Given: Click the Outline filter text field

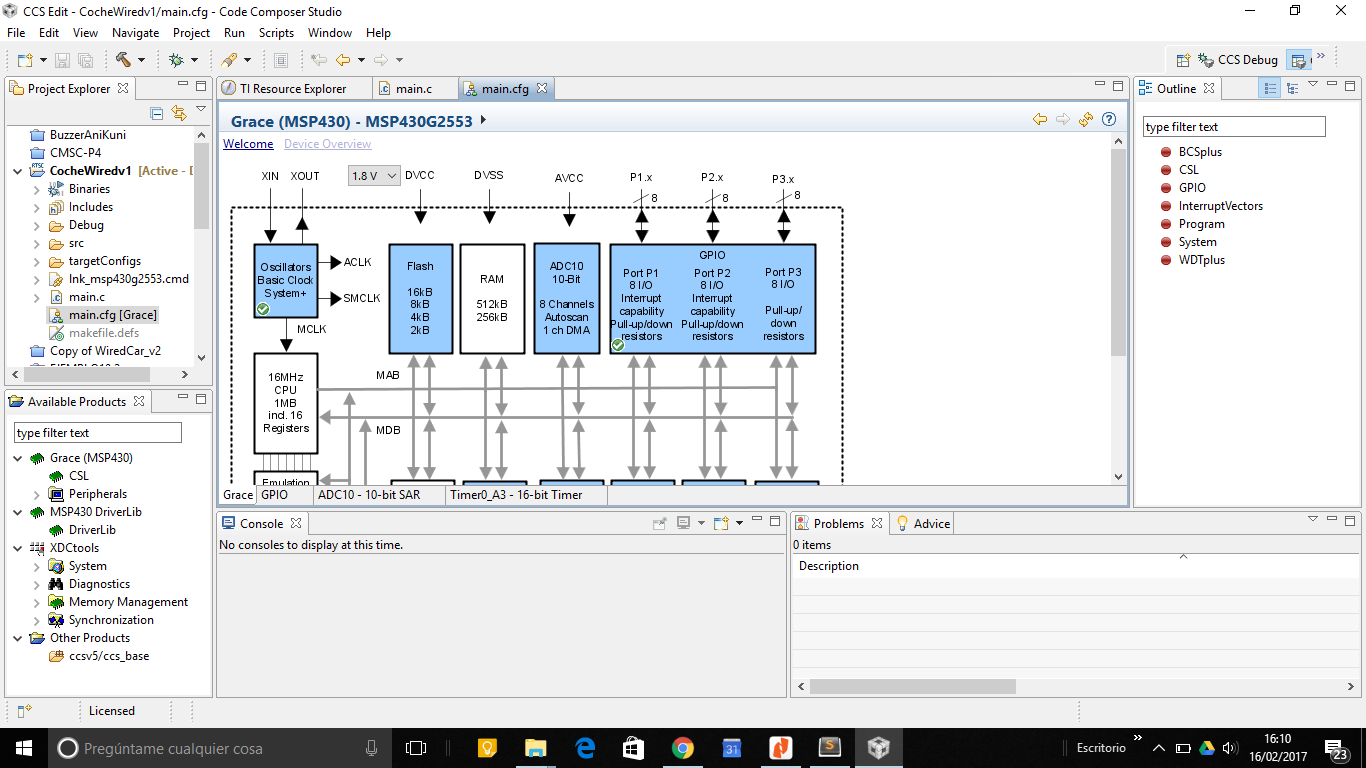Looking at the screenshot, I should click(x=1233, y=126).
